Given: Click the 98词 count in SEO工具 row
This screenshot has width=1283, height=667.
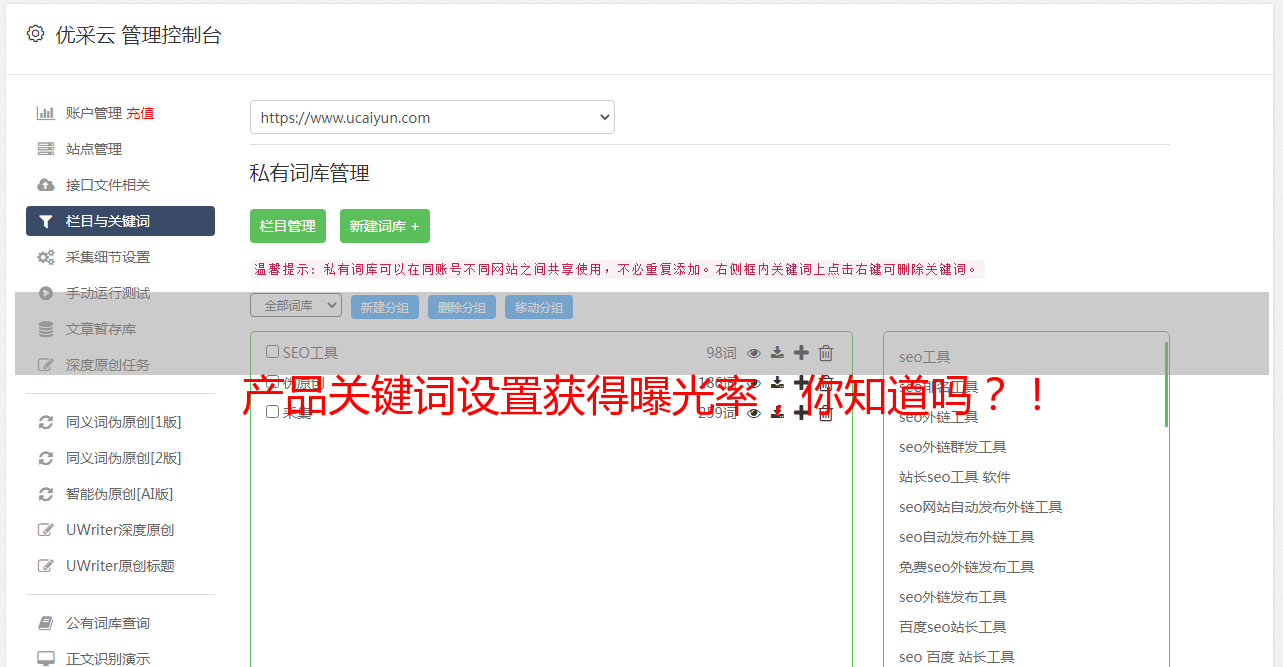Looking at the screenshot, I should (x=721, y=353).
